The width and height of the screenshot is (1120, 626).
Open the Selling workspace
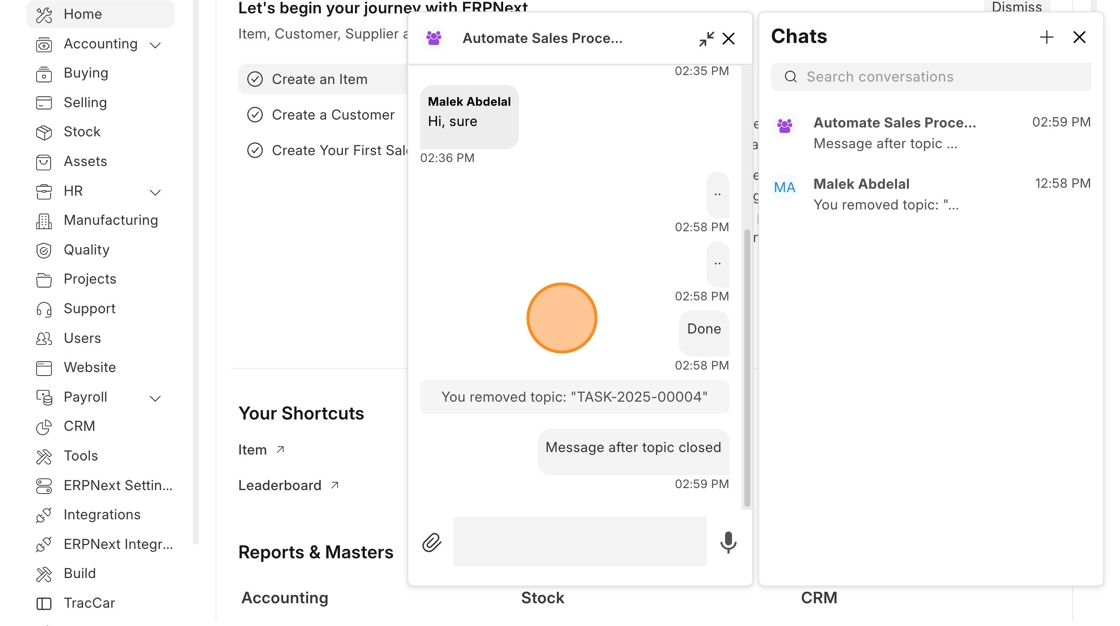coord(85,103)
